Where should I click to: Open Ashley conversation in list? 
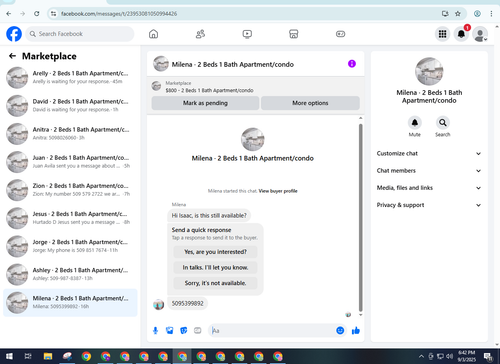pos(70,274)
